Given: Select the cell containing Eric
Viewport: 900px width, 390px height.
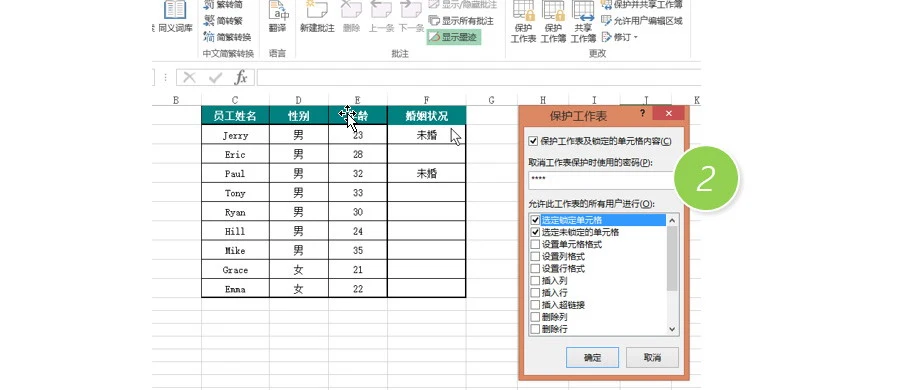Looking at the screenshot, I should click(235, 155).
